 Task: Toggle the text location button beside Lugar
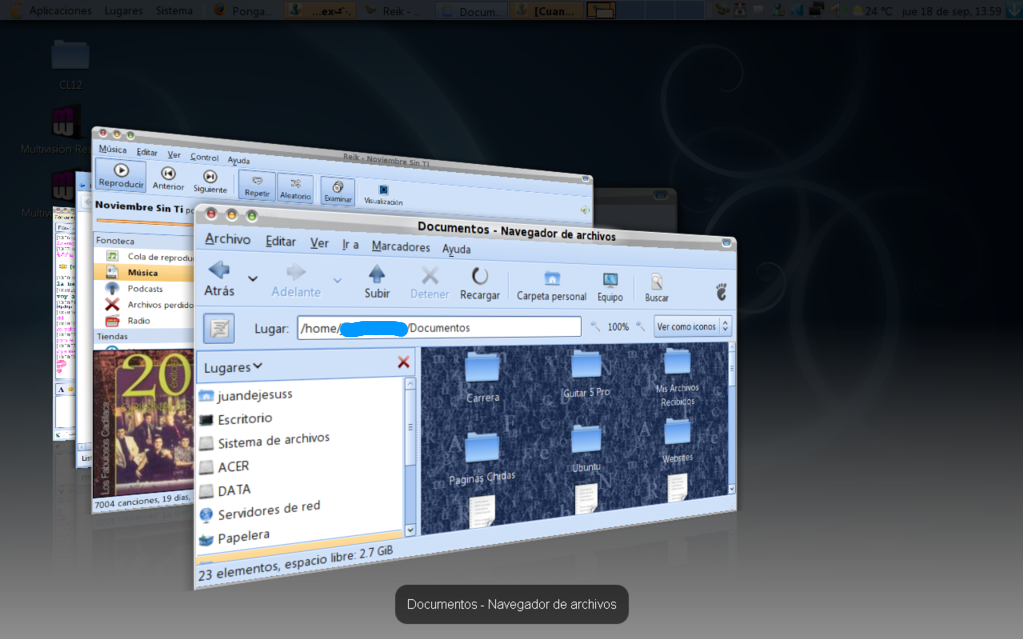[x=219, y=328]
